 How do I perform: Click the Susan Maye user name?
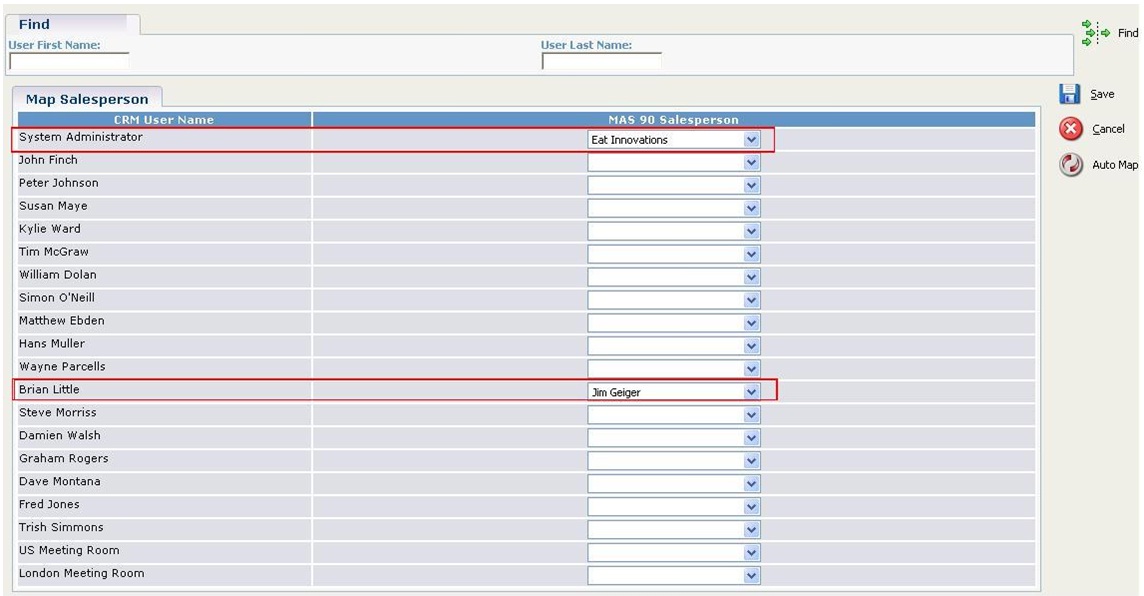53,206
